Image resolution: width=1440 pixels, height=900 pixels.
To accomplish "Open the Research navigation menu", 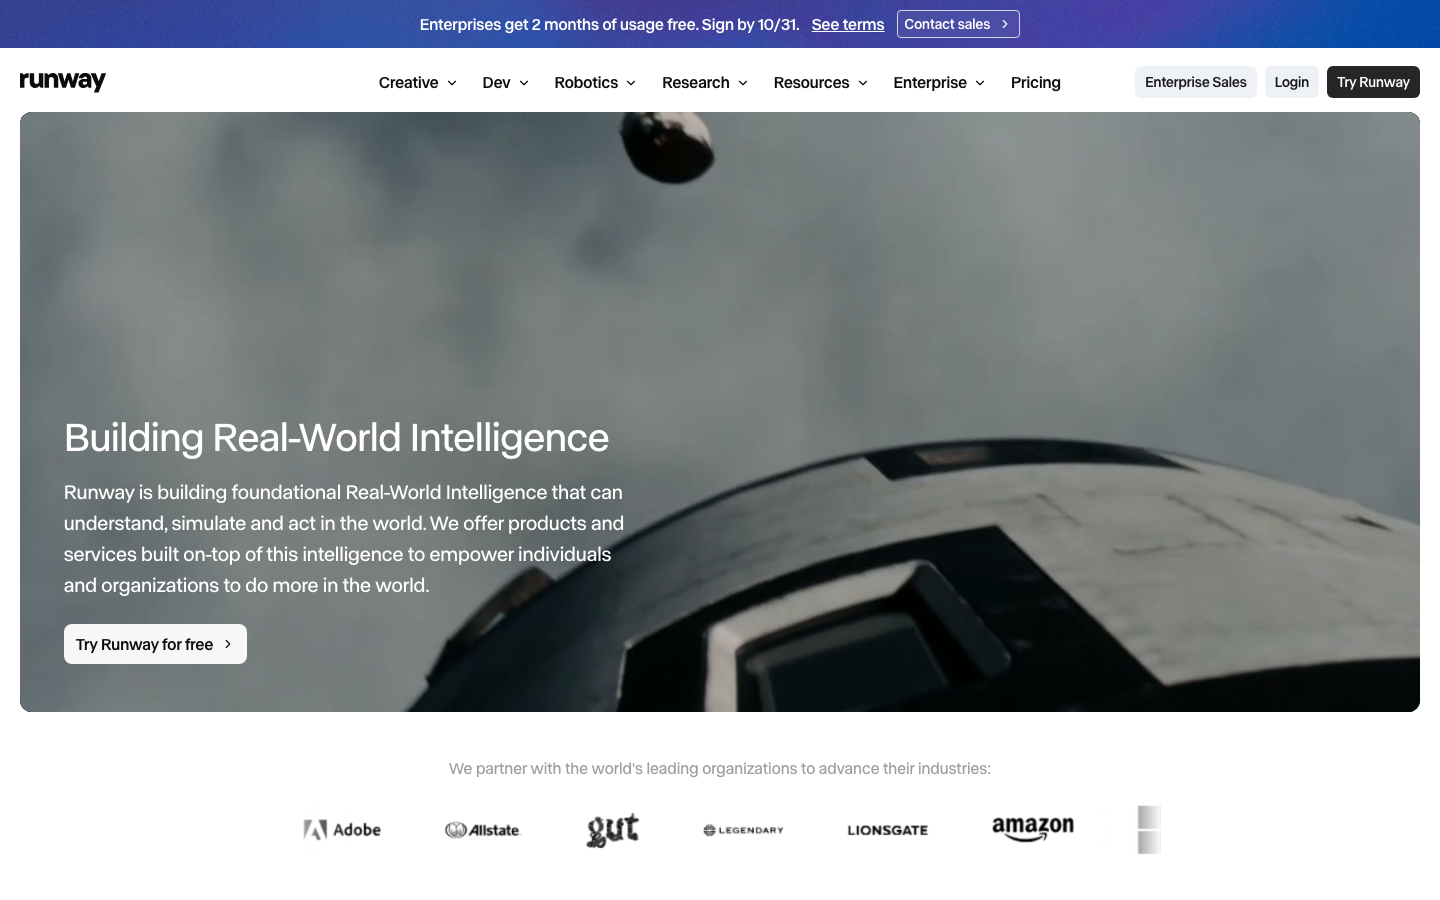I will pos(705,82).
